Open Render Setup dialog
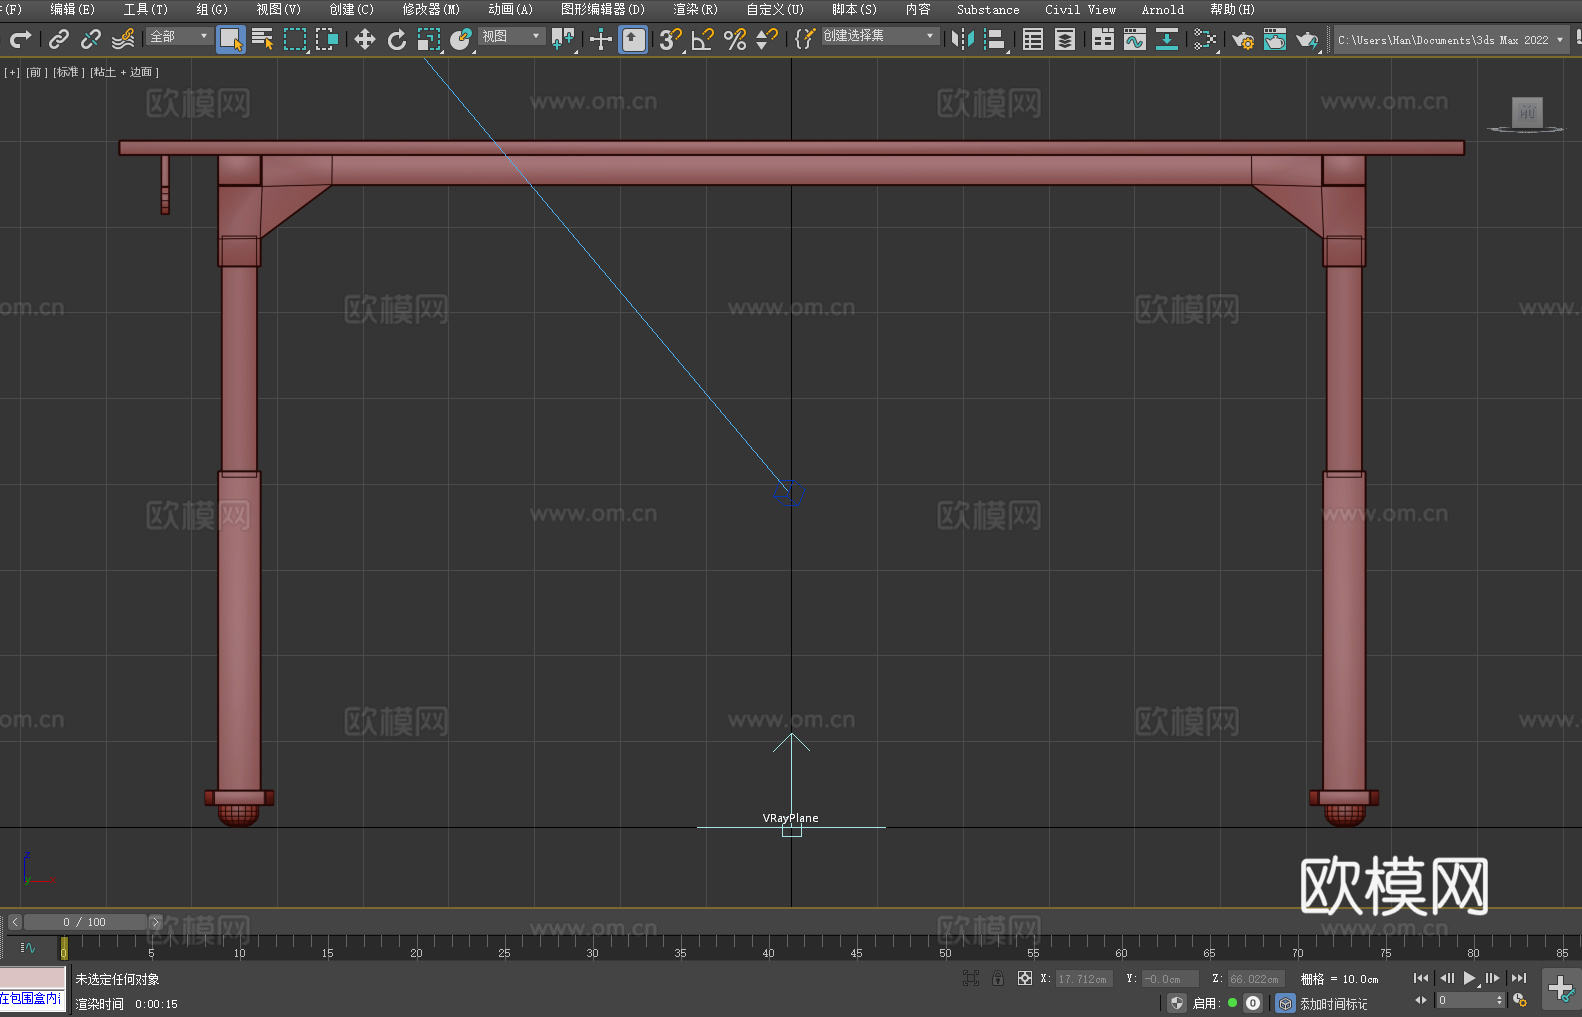1582x1017 pixels. tap(1243, 39)
